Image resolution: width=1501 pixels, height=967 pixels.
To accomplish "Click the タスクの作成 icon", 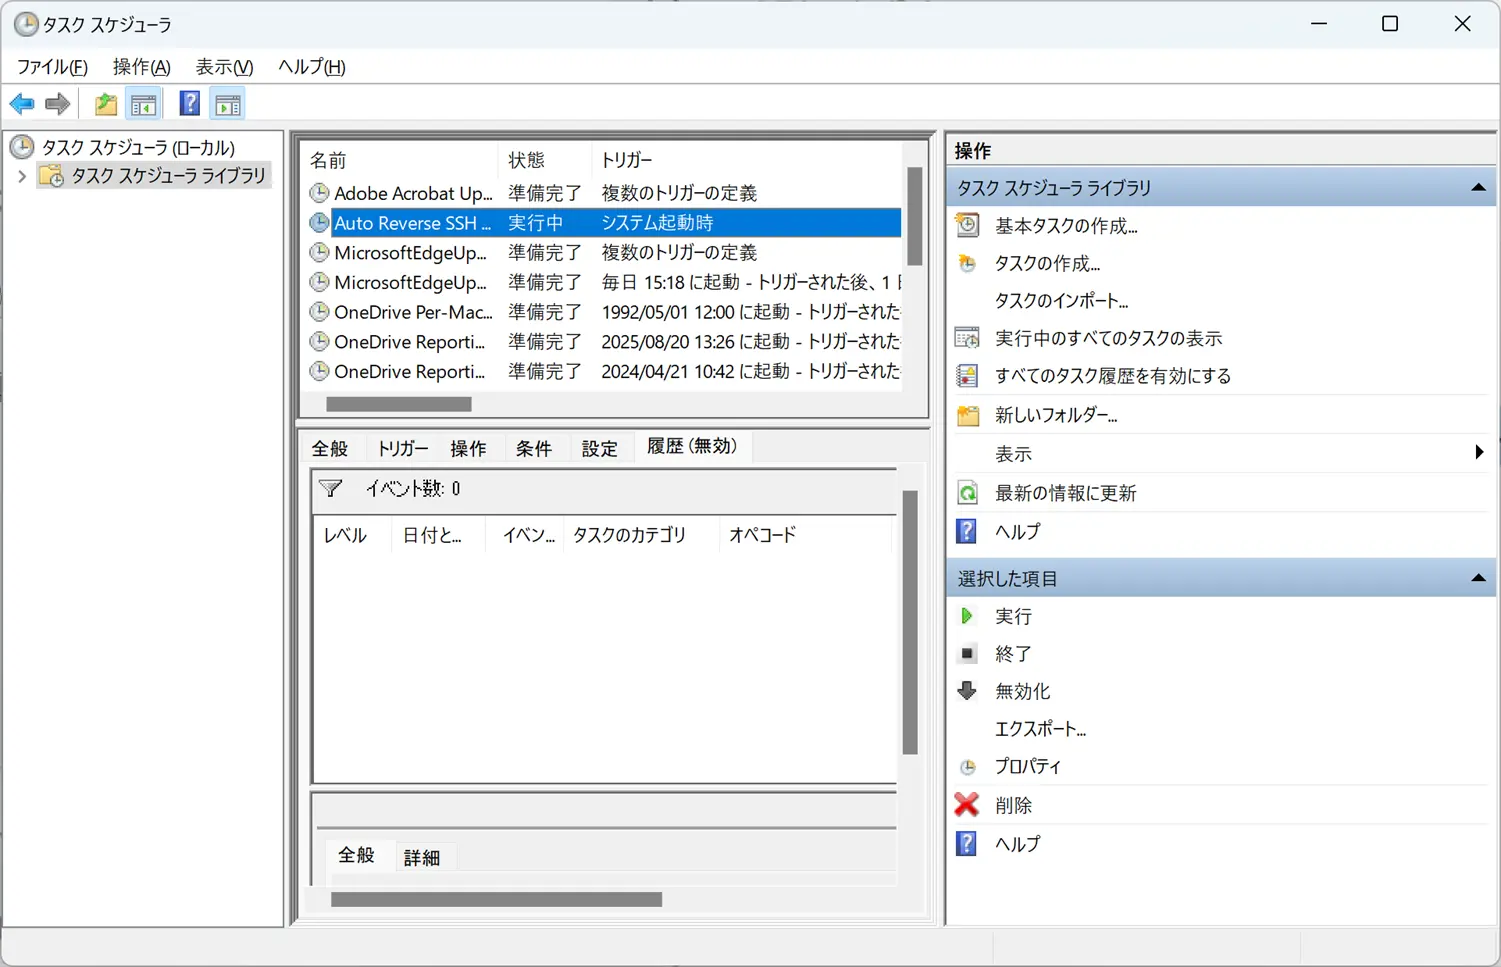I will 967,263.
